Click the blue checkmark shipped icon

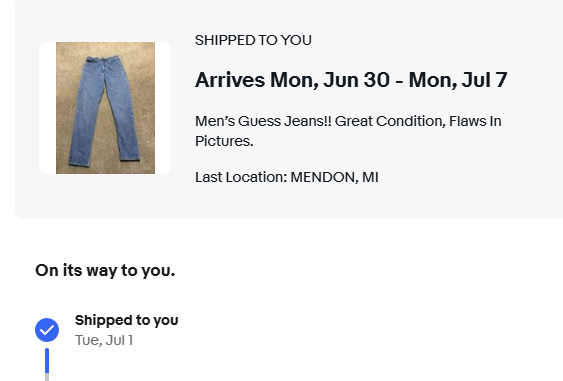point(47,330)
